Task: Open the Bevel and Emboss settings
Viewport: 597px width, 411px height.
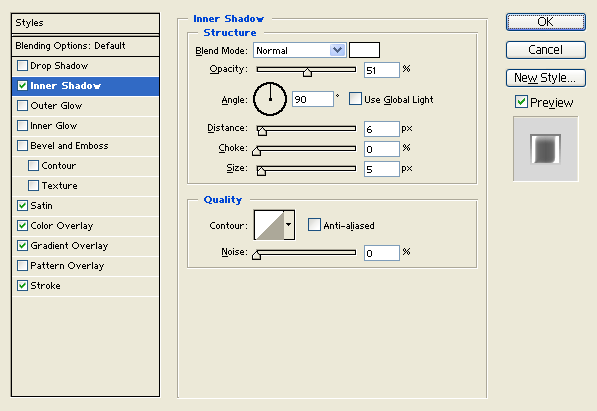Action: click(x=85, y=146)
